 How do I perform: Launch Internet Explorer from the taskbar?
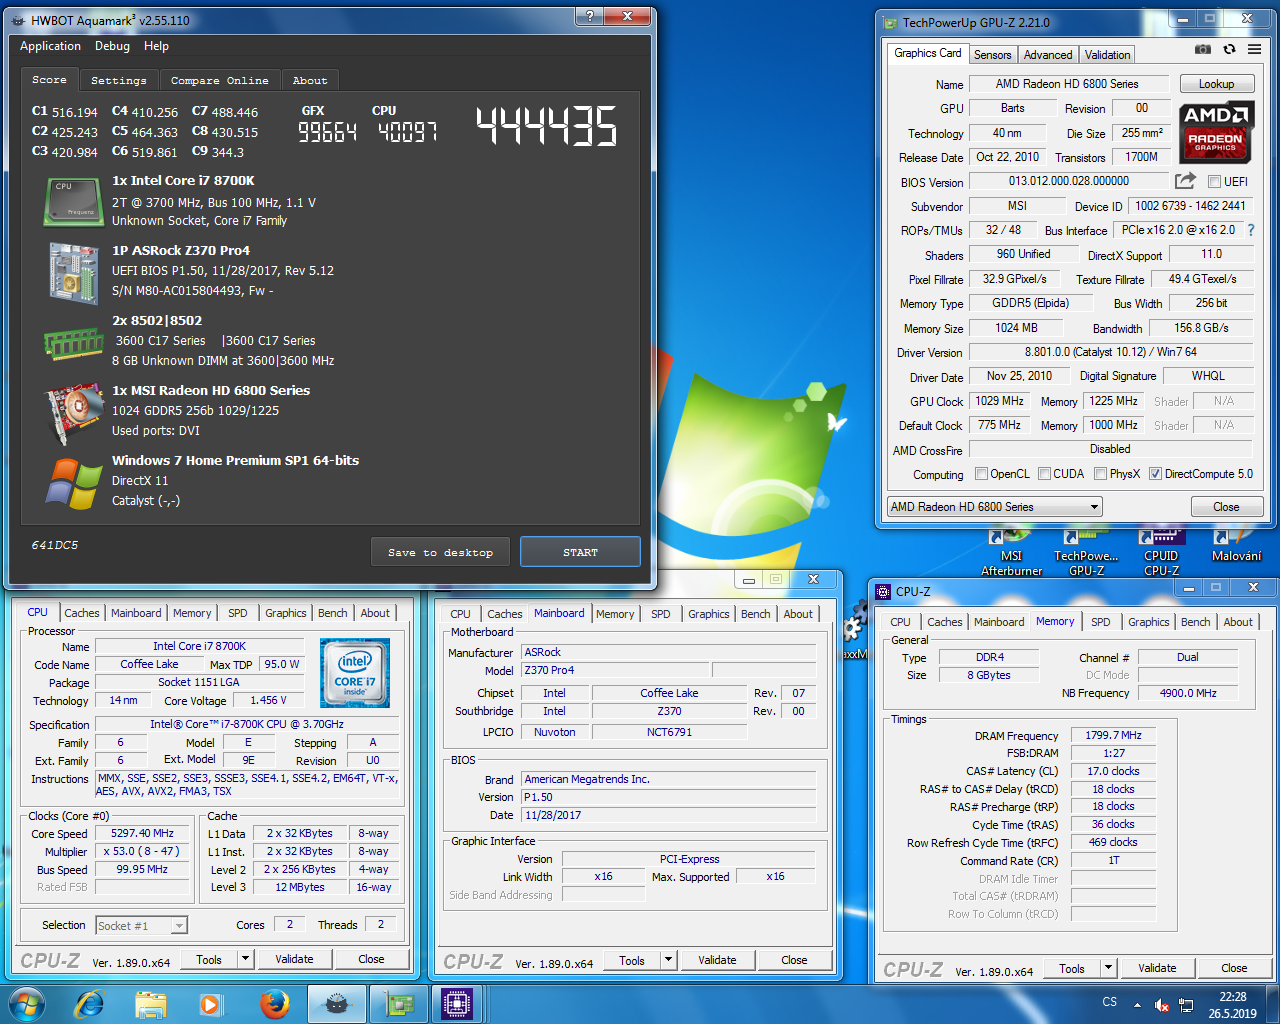point(89,1003)
